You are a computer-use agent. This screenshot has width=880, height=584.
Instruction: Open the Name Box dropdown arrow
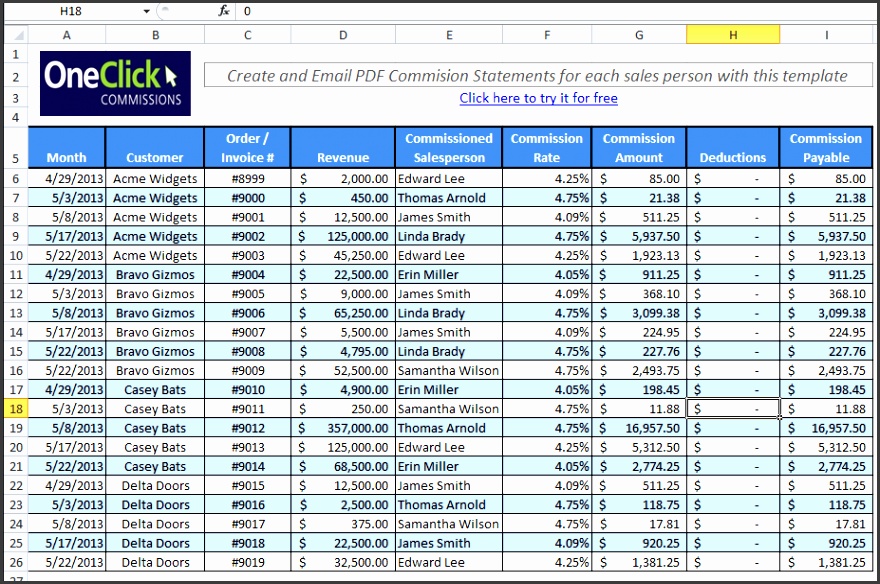tap(146, 11)
